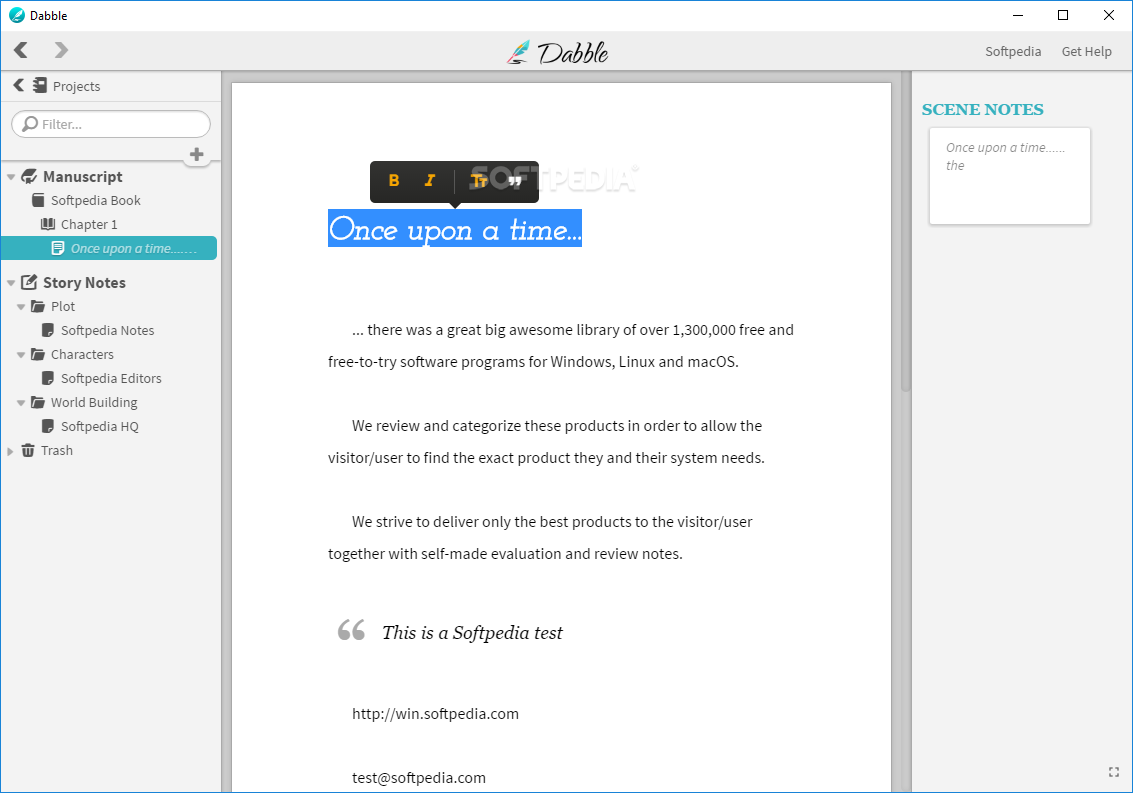Click the Softpedia Editors note icon
The width and height of the screenshot is (1133, 793).
48,378
